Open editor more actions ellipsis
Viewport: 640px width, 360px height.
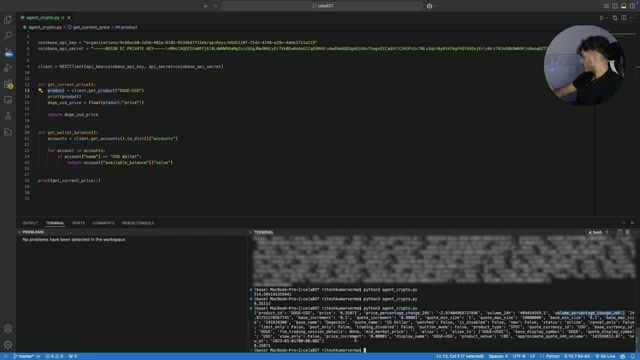coord(632,18)
